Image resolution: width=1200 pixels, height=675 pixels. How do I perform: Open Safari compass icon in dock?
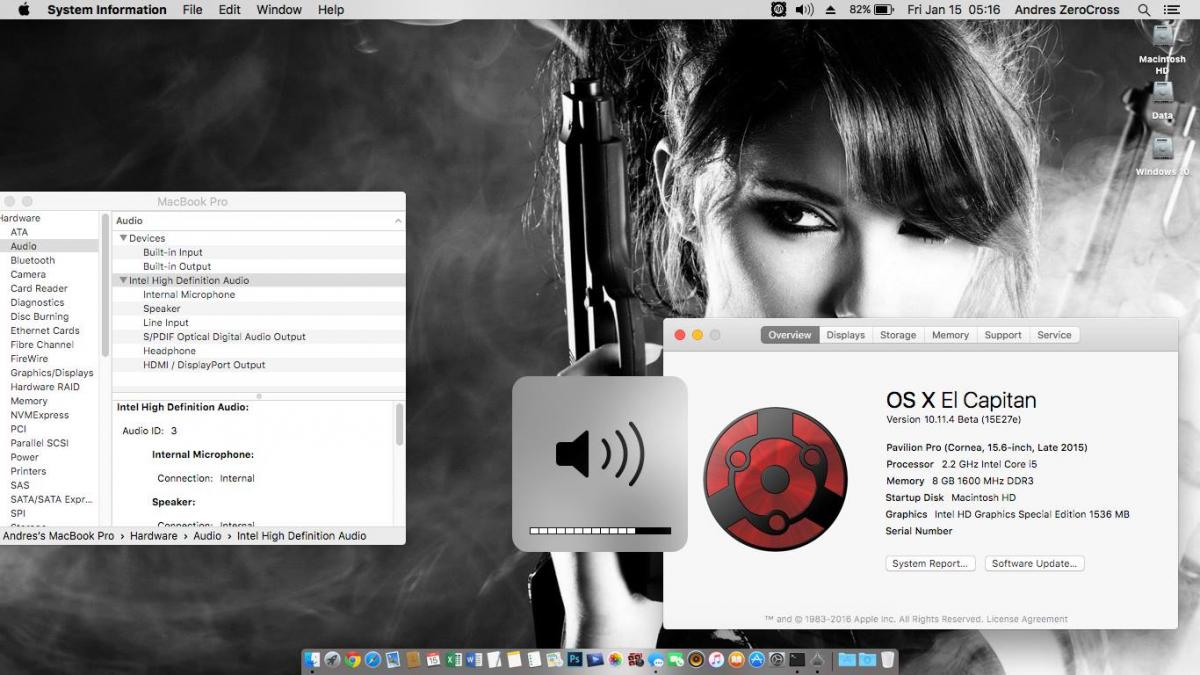[373, 660]
